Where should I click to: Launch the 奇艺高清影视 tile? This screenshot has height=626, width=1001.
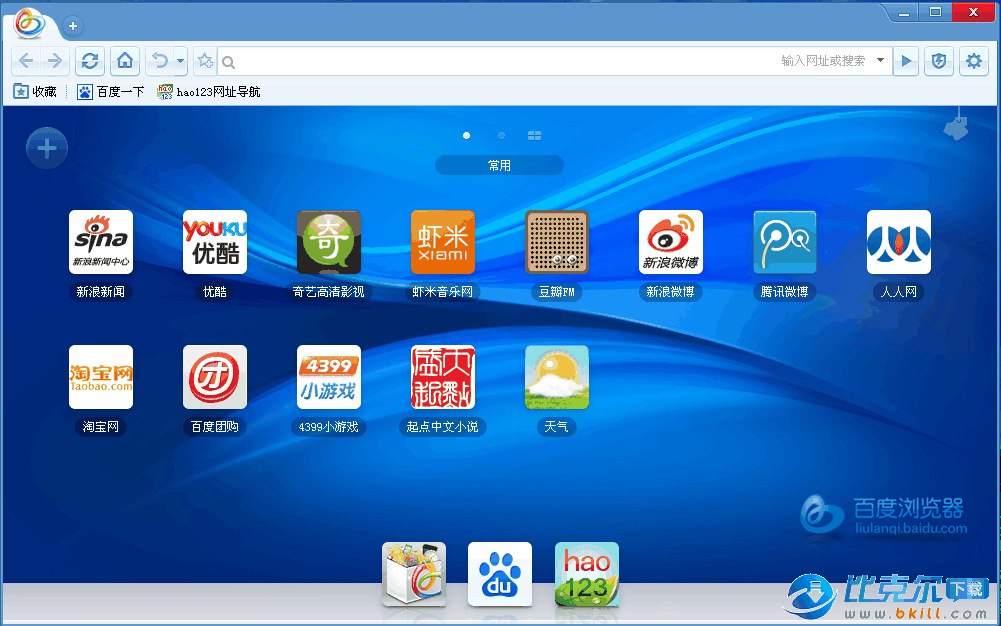(329, 242)
